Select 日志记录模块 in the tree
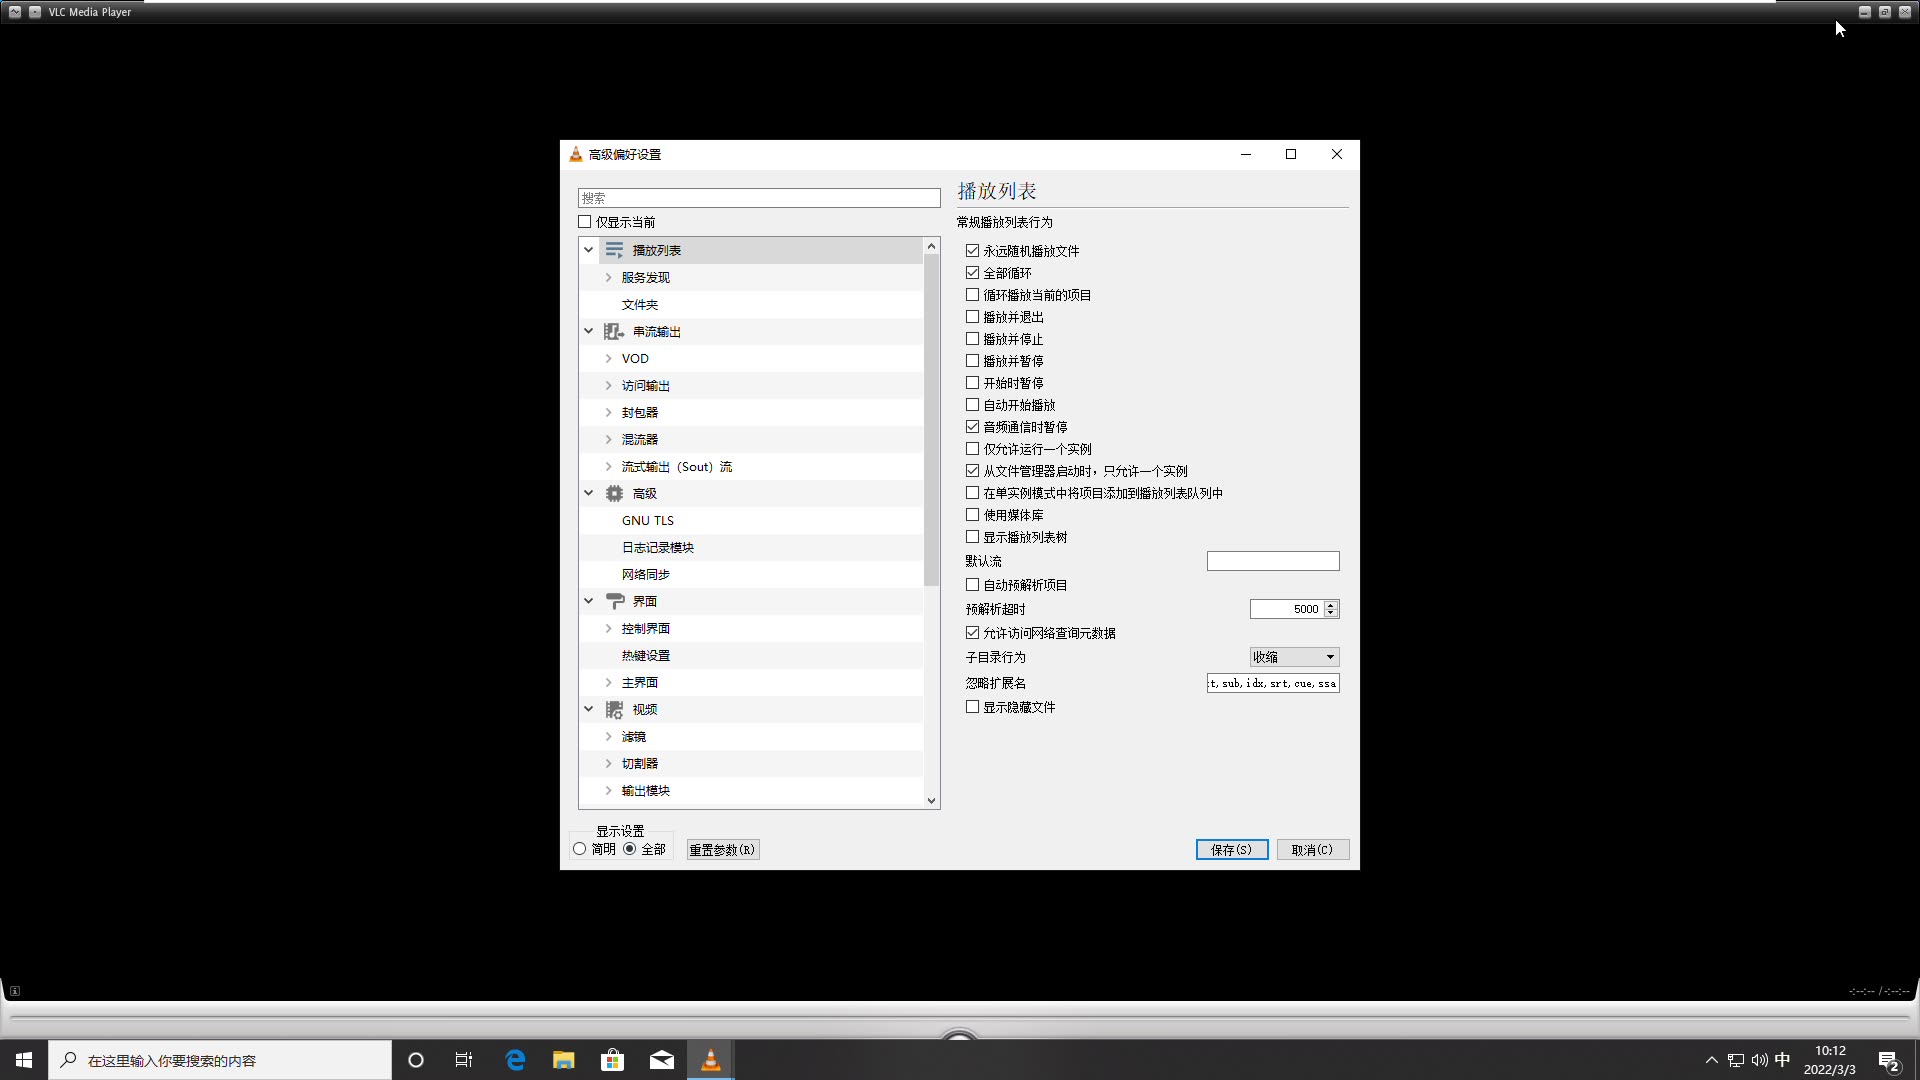Image resolution: width=1920 pixels, height=1080 pixels. pos(658,547)
